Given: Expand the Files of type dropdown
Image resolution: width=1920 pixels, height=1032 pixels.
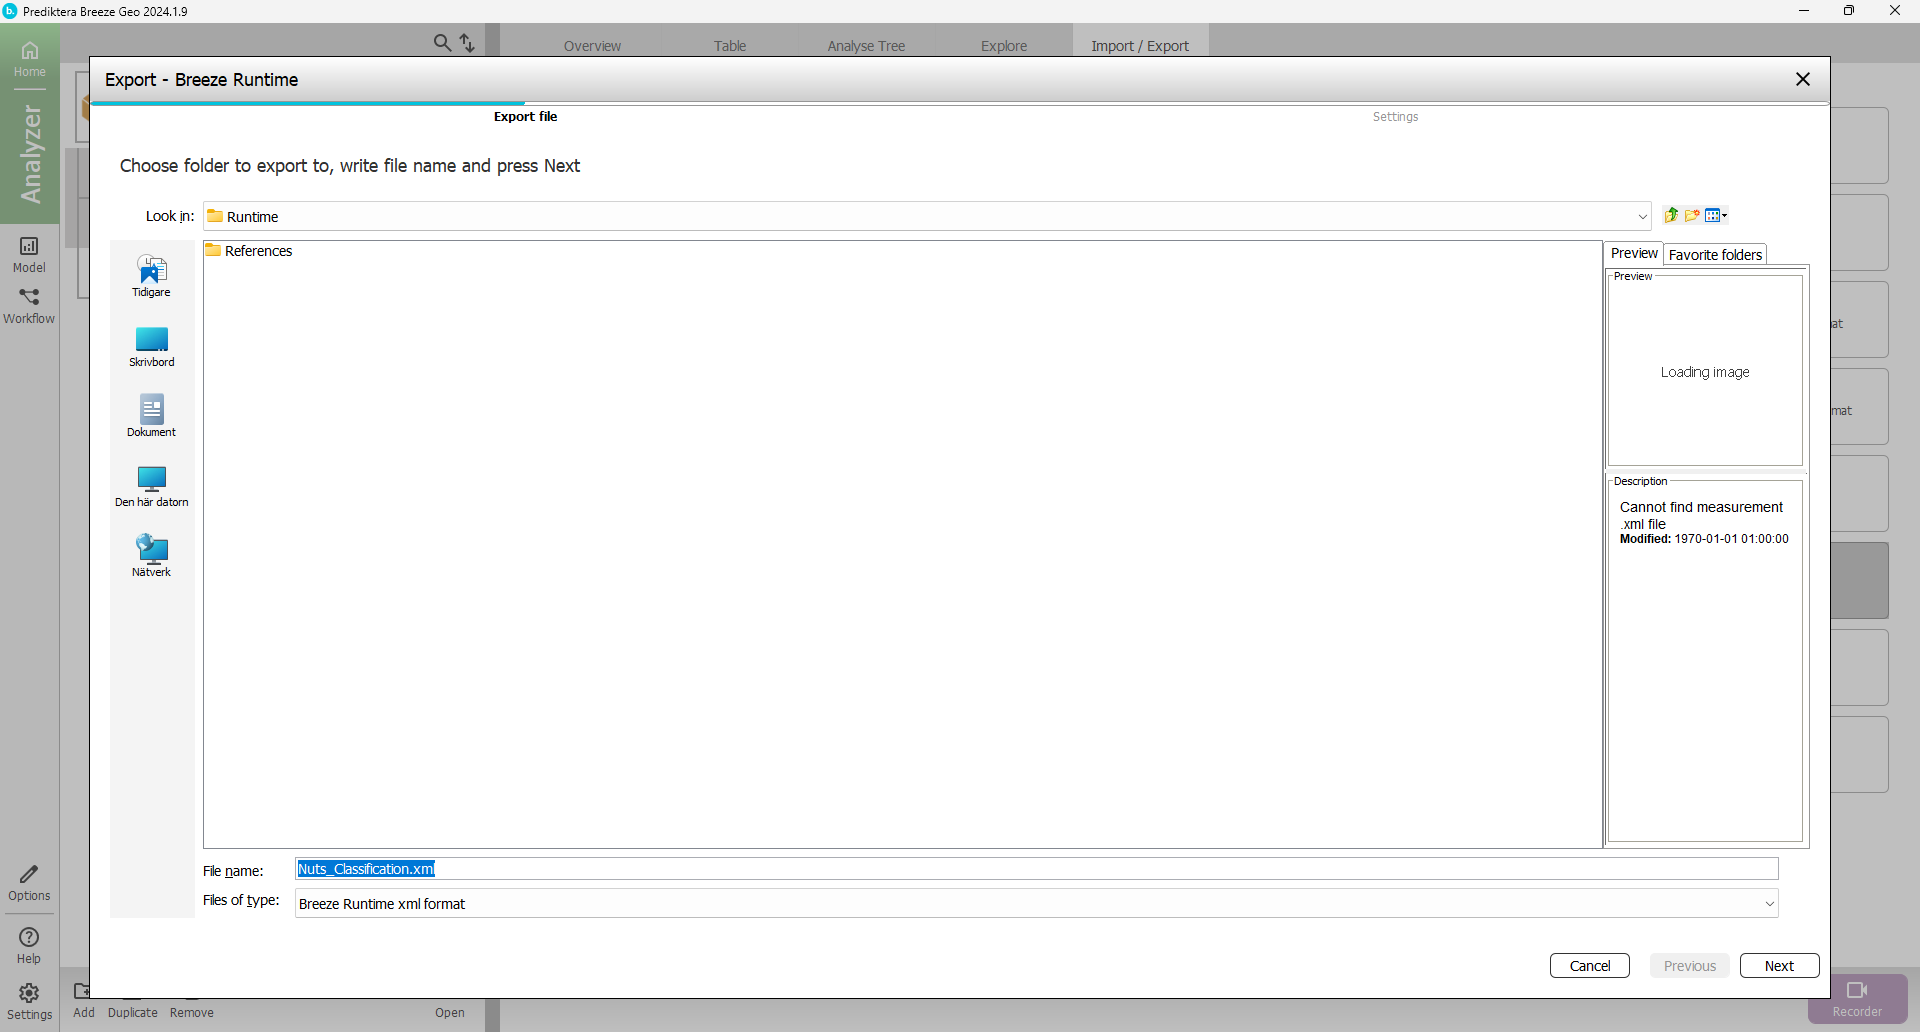Looking at the screenshot, I should (1769, 904).
